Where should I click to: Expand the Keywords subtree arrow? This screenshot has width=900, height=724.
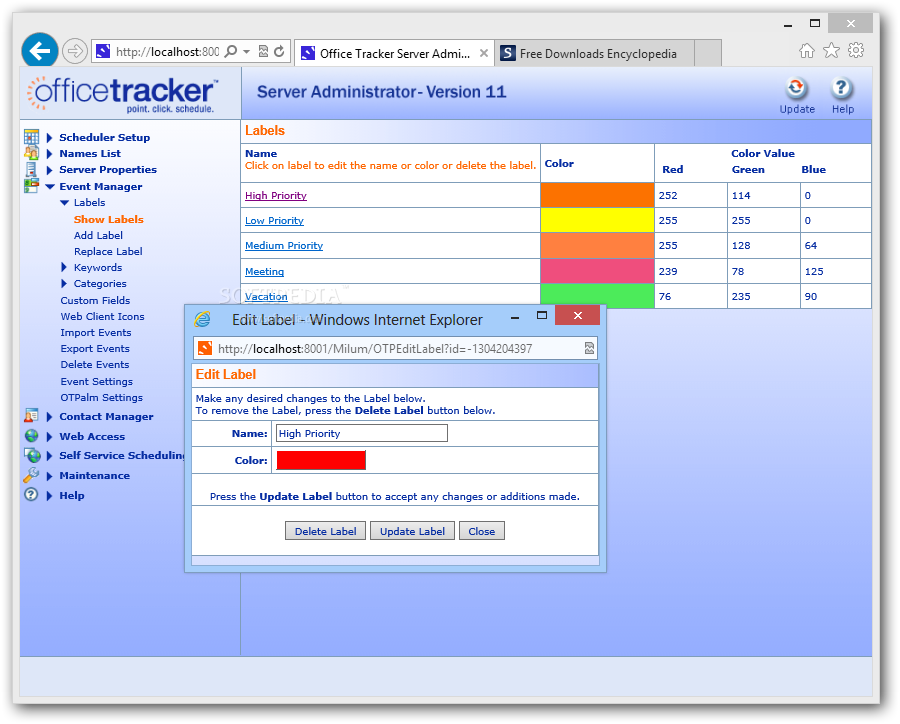coord(64,267)
